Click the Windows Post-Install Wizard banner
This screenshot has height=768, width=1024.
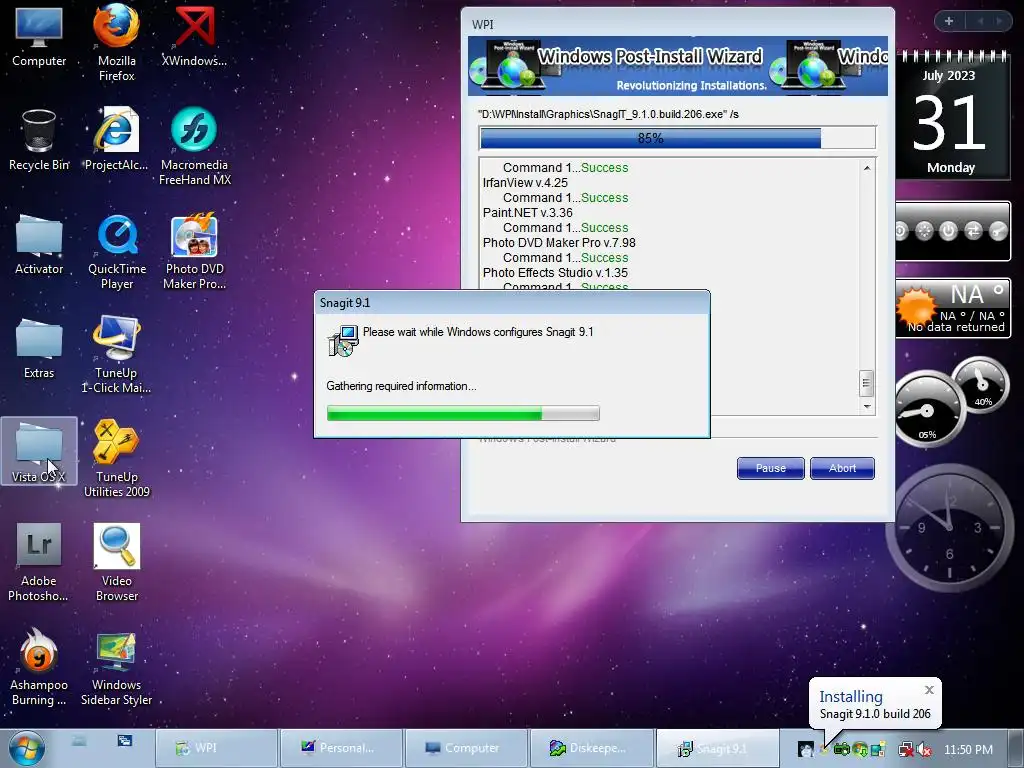click(678, 66)
